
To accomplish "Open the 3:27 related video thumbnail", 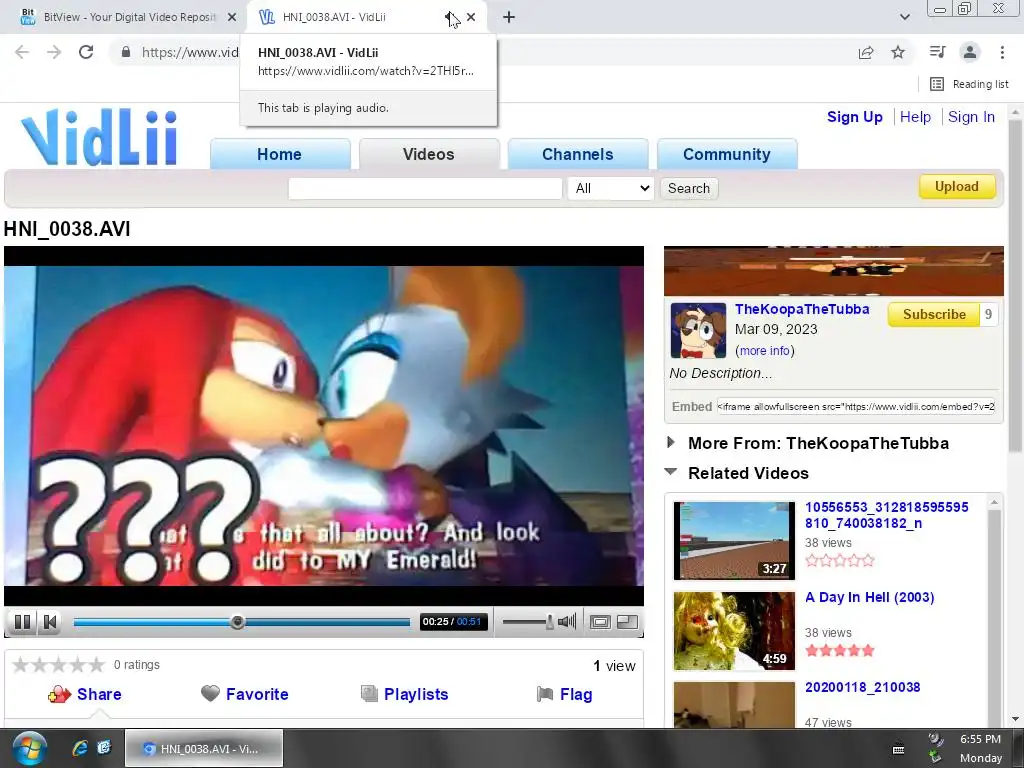I will pos(734,540).
